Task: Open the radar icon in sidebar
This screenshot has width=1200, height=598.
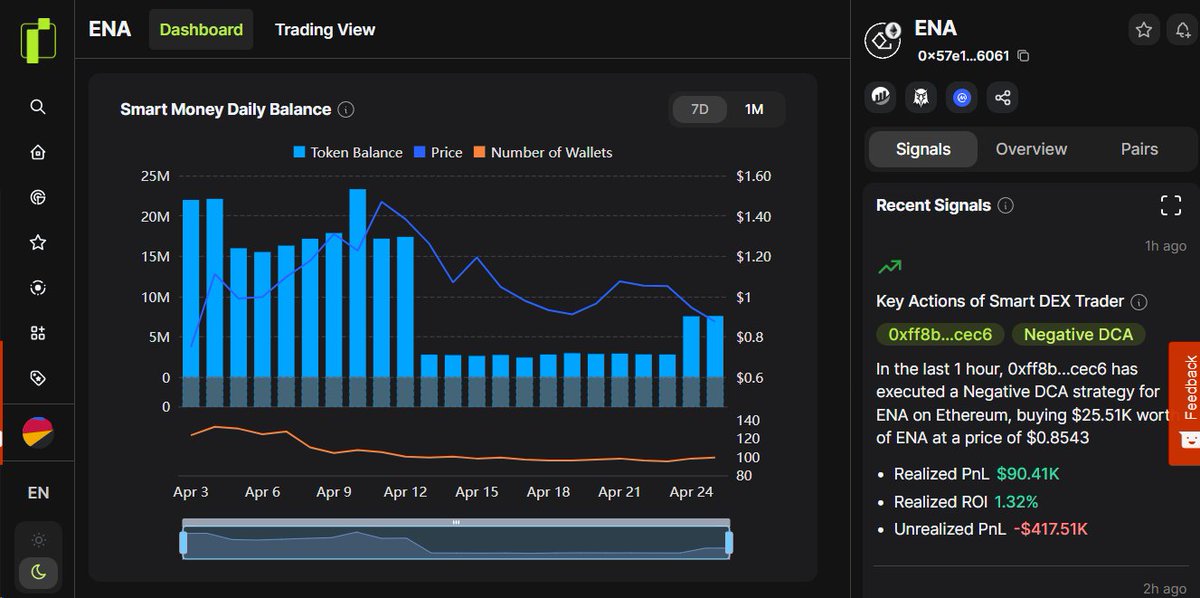Action: point(38,198)
